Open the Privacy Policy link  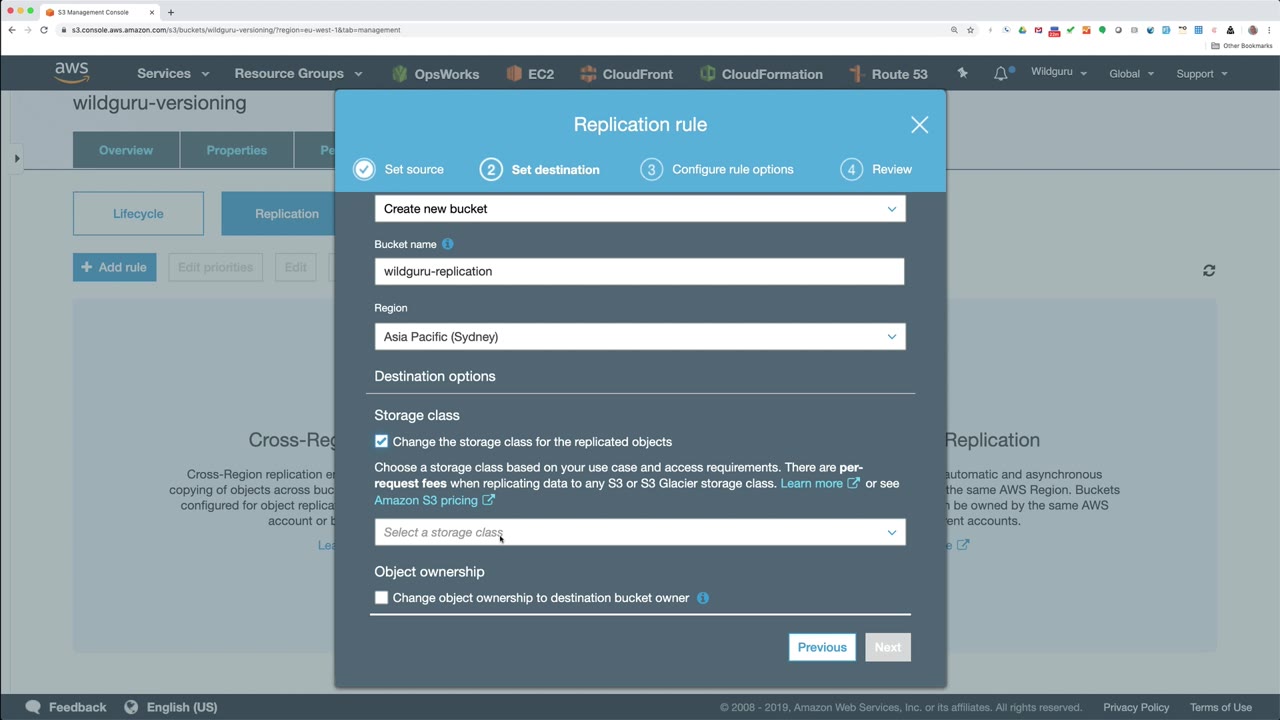[1136, 707]
